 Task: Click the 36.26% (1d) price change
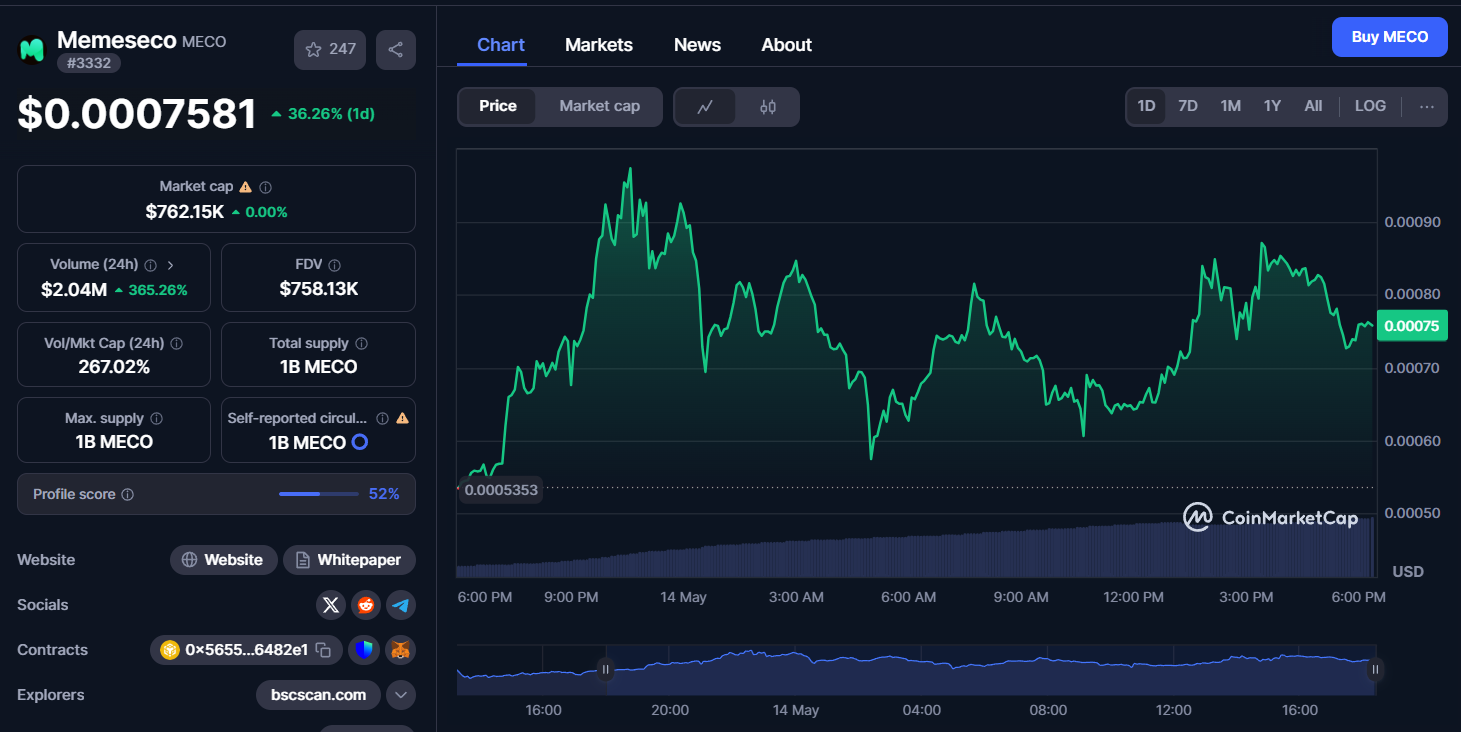[323, 114]
